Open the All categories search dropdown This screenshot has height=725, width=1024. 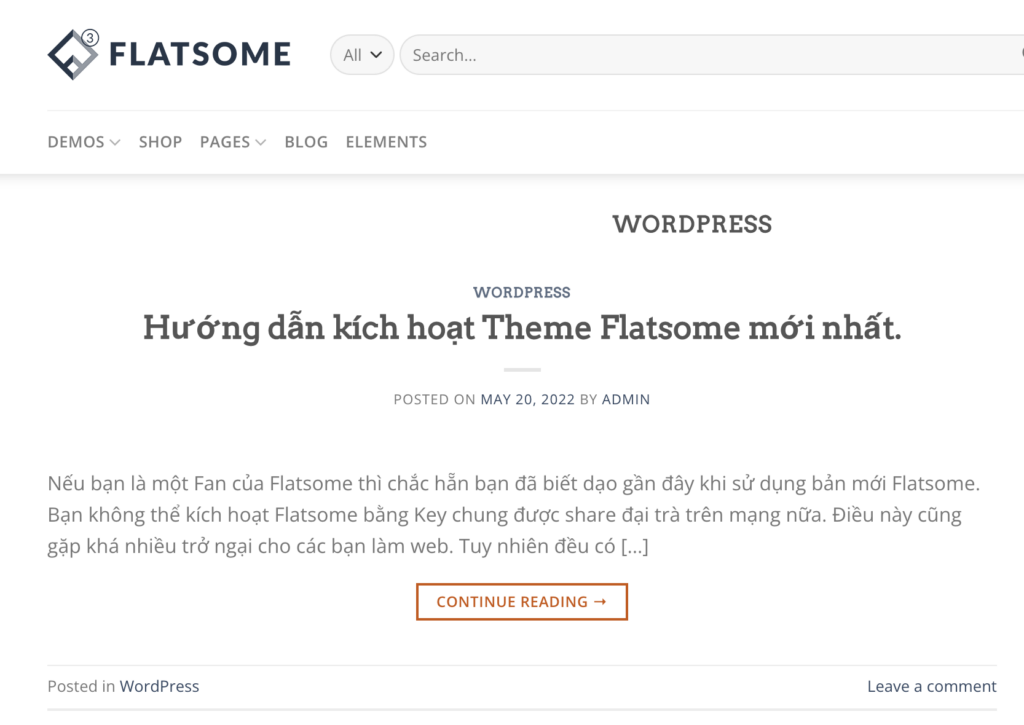pos(362,55)
